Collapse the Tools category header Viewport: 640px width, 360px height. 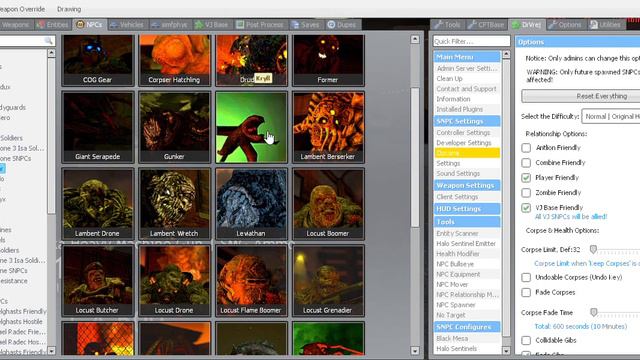(467, 222)
